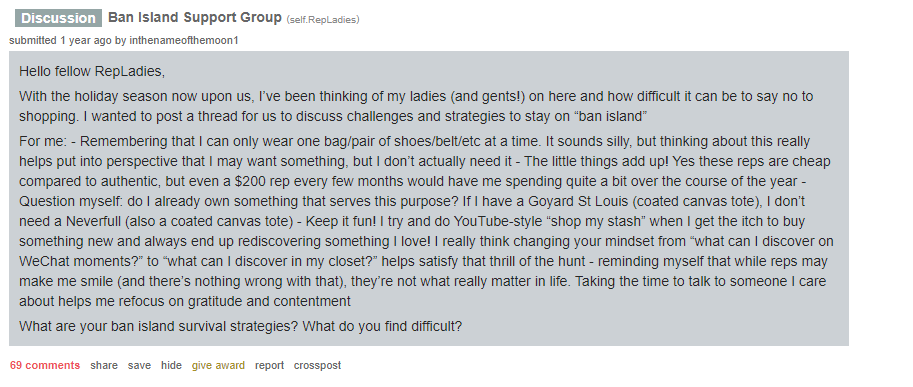Click the share link

pos(104,365)
